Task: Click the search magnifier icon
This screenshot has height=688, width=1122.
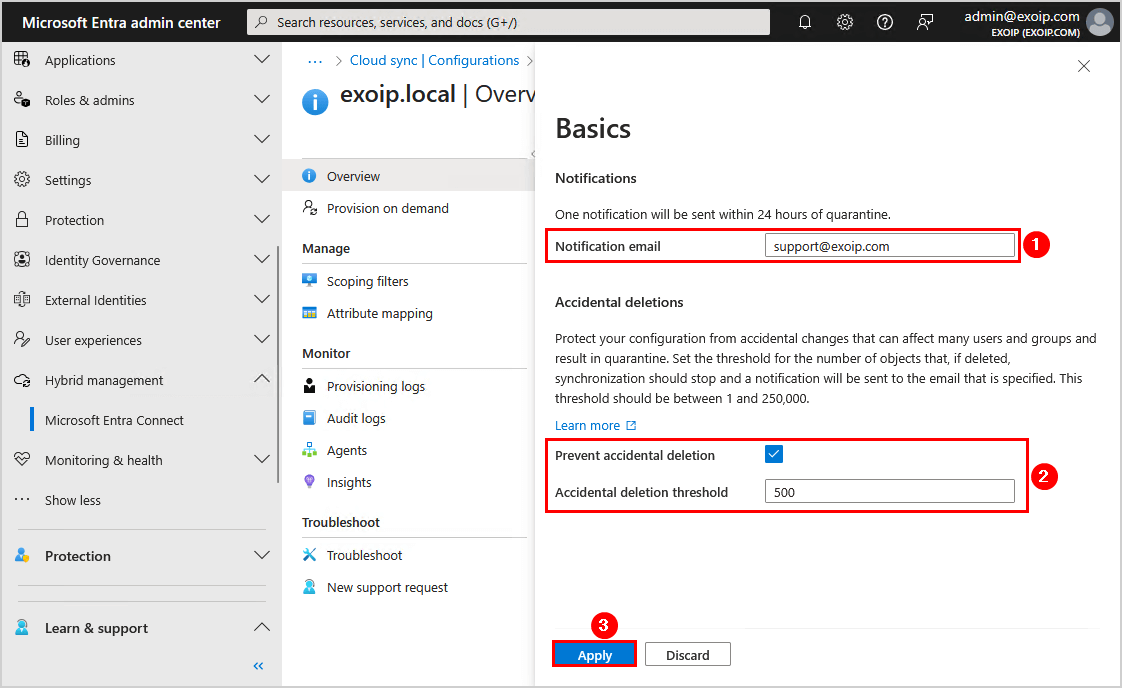Action: tap(262, 22)
